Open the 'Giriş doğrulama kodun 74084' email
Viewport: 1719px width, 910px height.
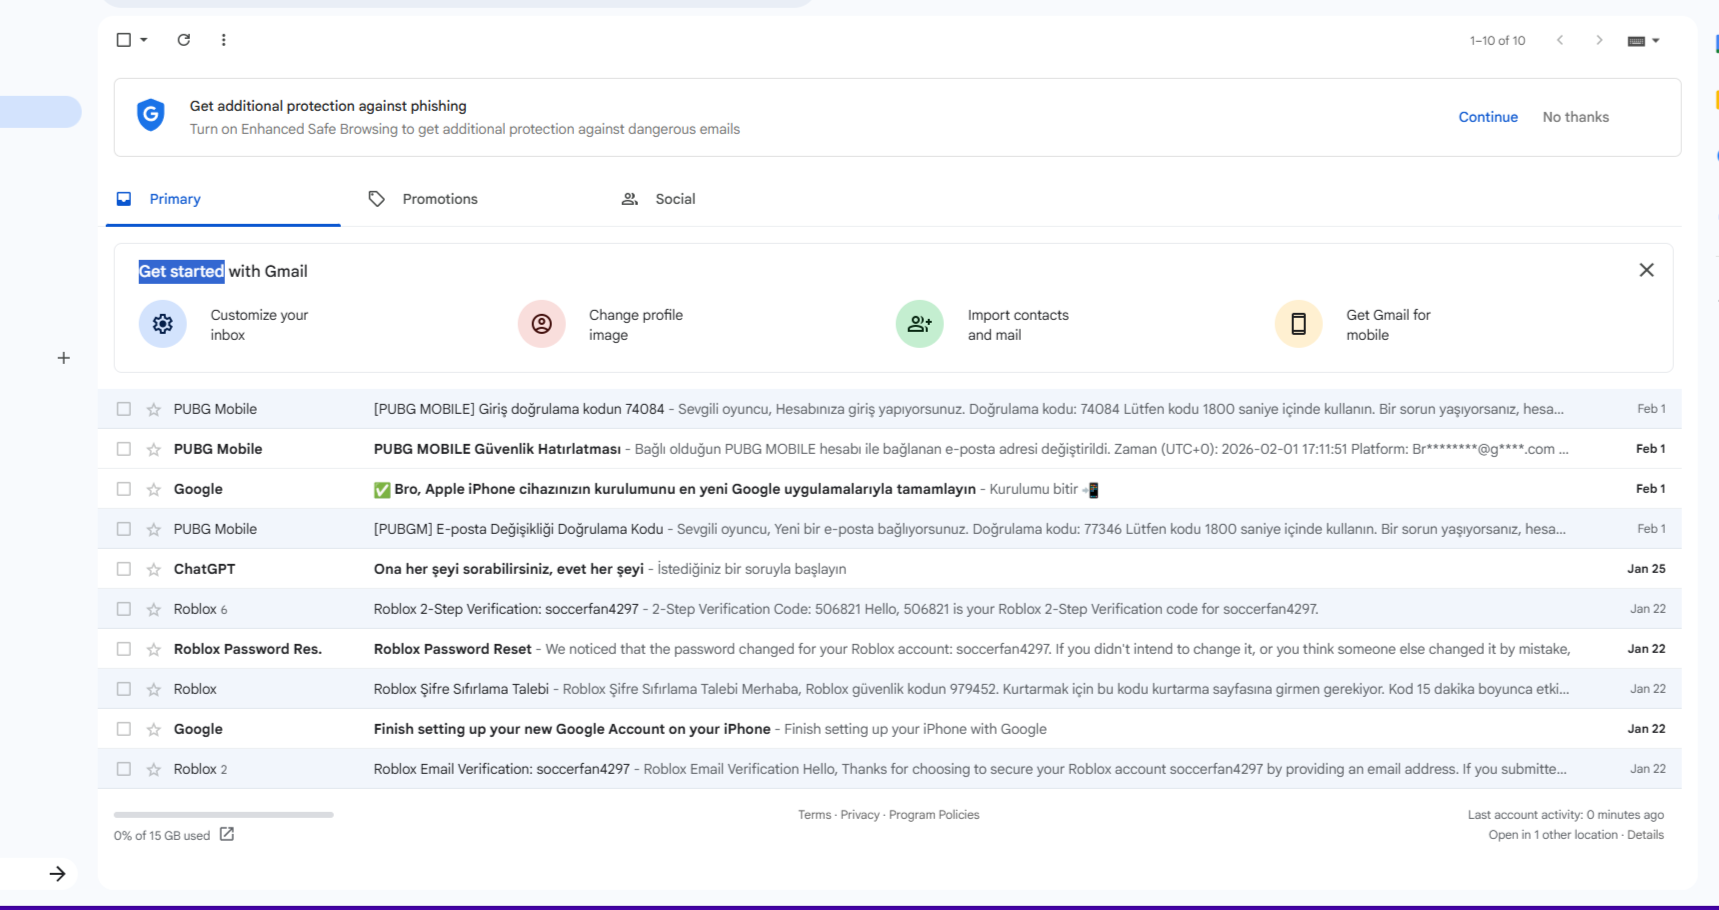(x=519, y=409)
